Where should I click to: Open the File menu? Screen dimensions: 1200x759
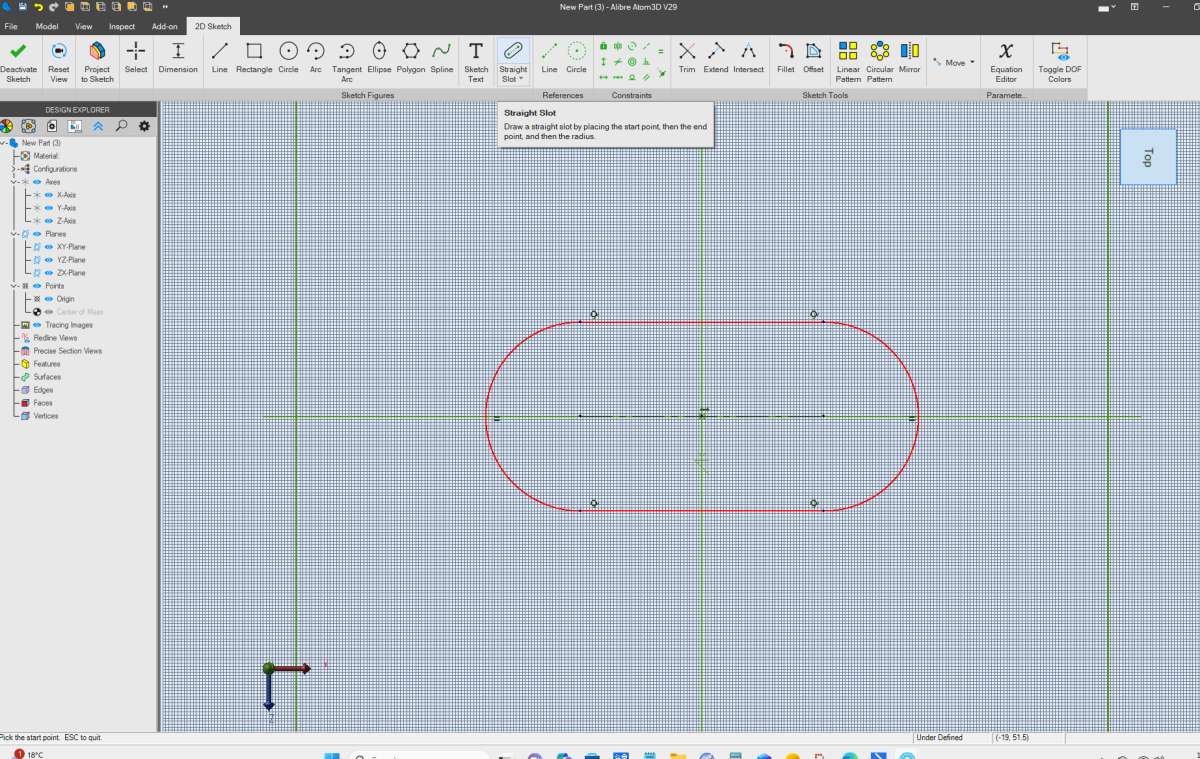click(11, 26)
